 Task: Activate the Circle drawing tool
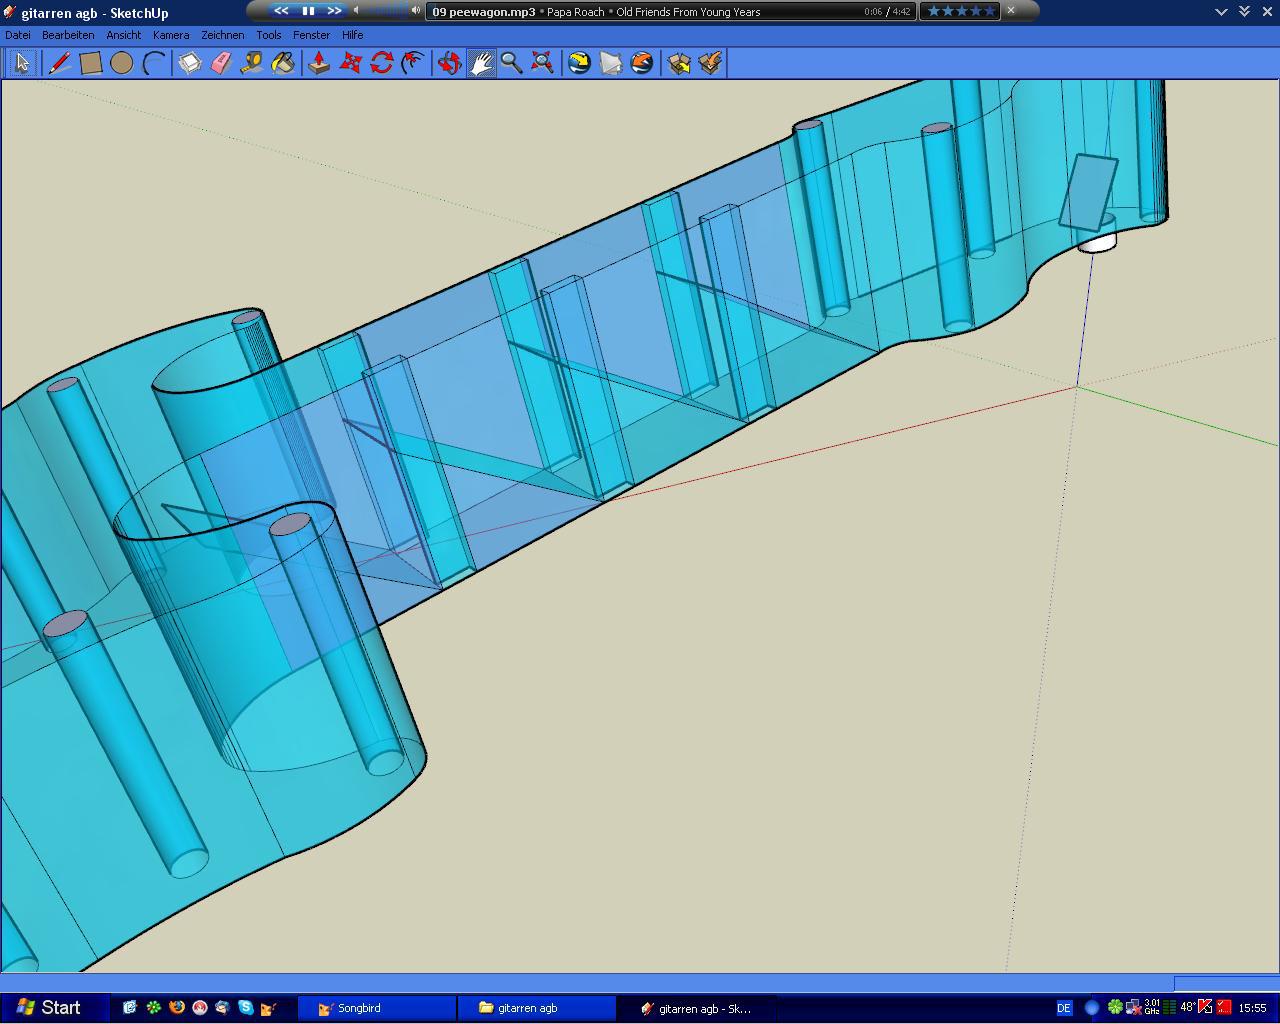tap(122, 64)
